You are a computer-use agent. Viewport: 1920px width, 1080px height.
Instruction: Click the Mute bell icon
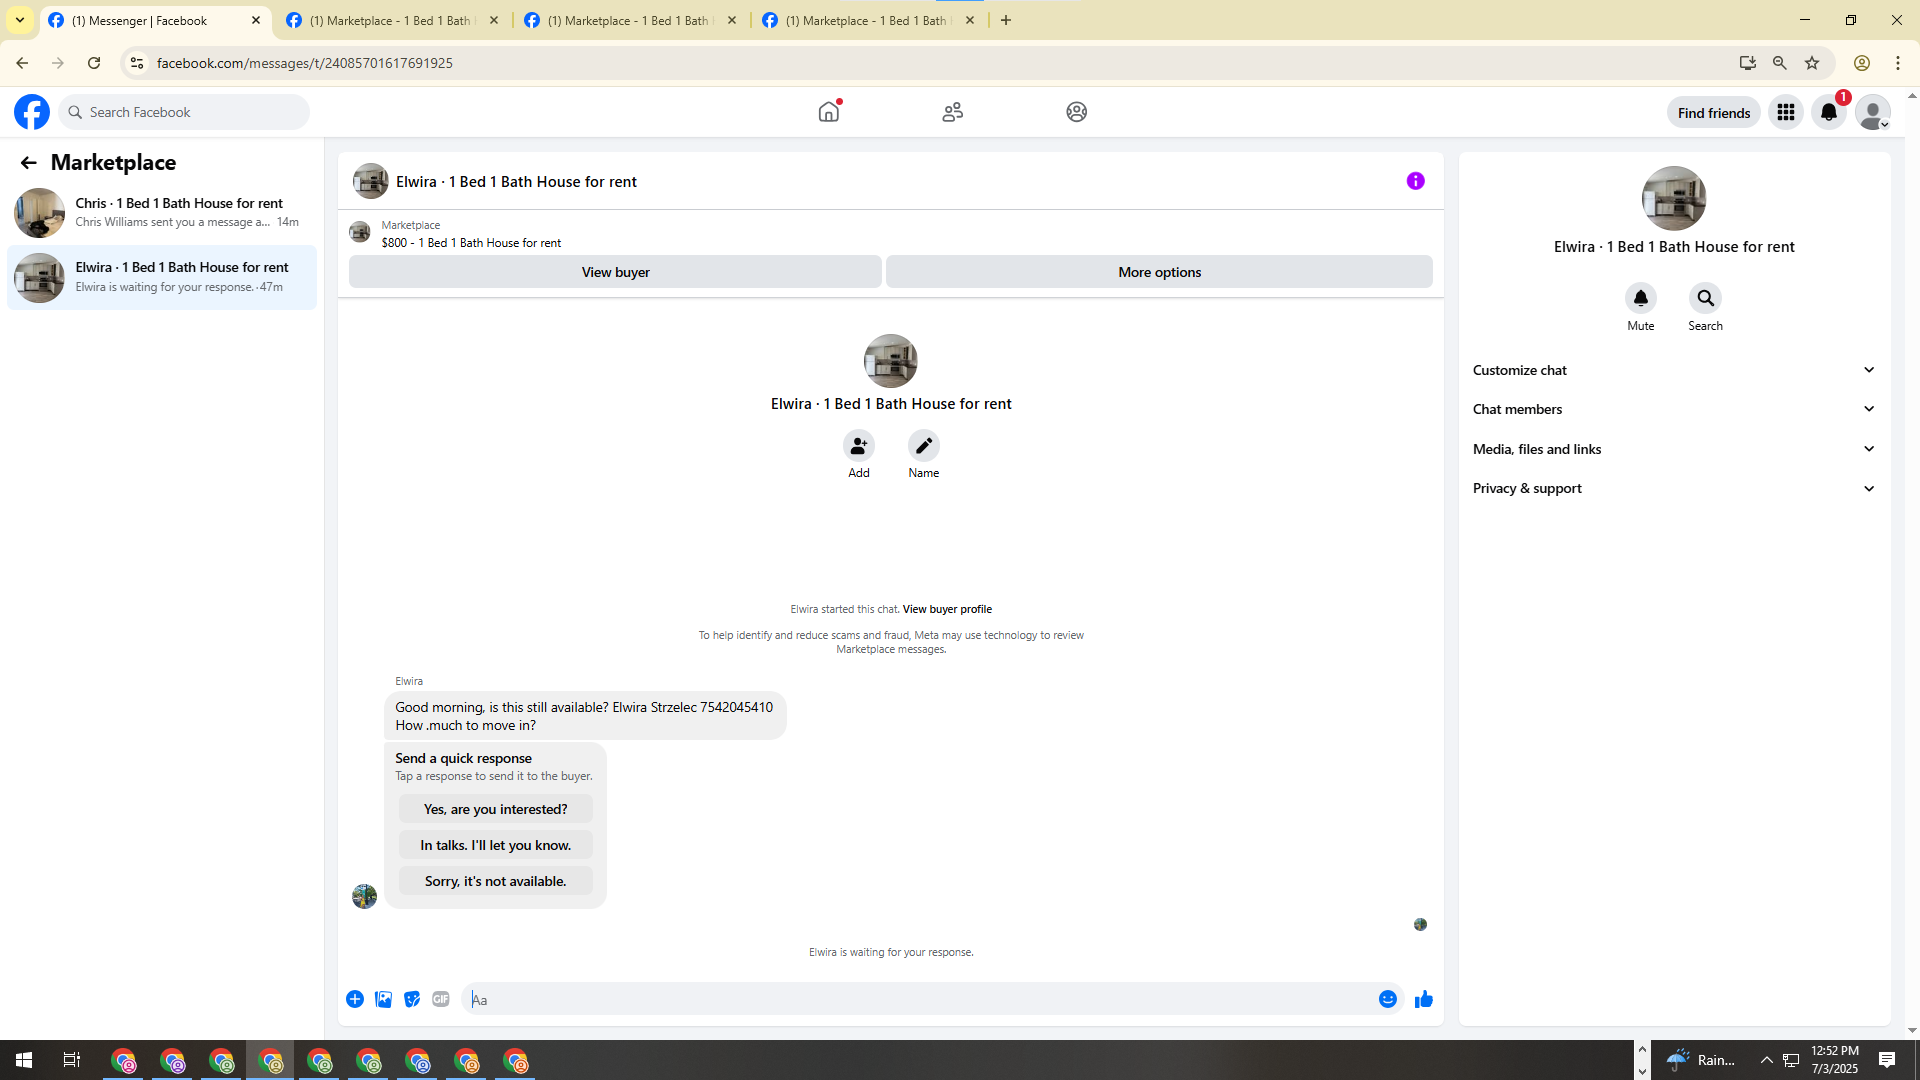coord(1640,298)
